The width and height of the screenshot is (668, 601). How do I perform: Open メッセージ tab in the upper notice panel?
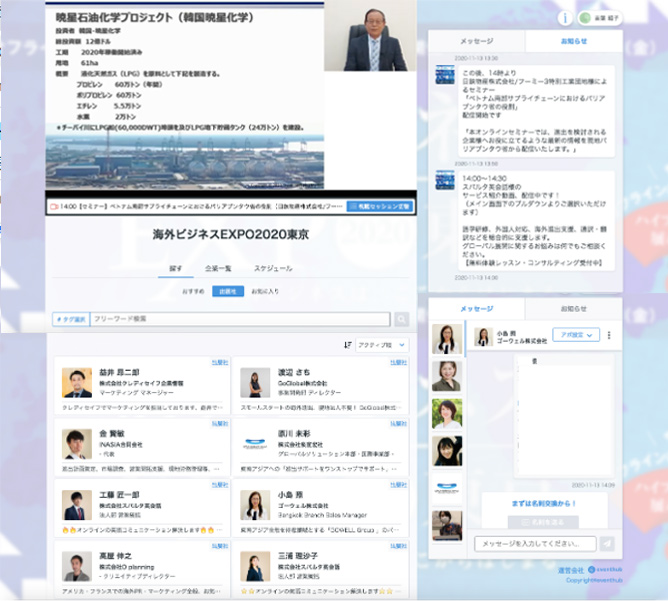(477, 41)
